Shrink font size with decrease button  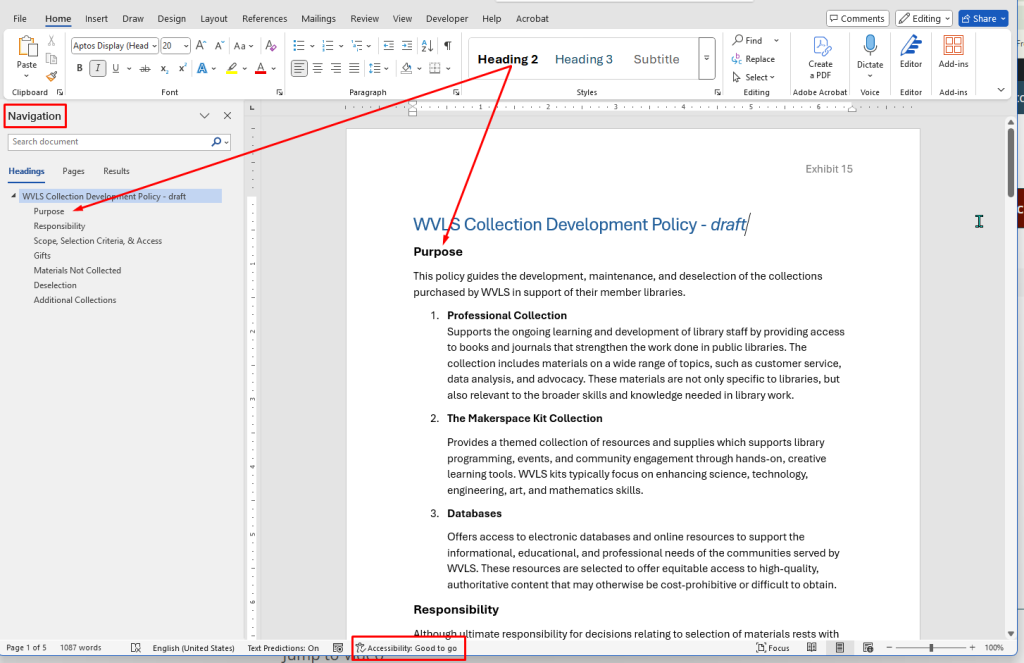[219, 46]
